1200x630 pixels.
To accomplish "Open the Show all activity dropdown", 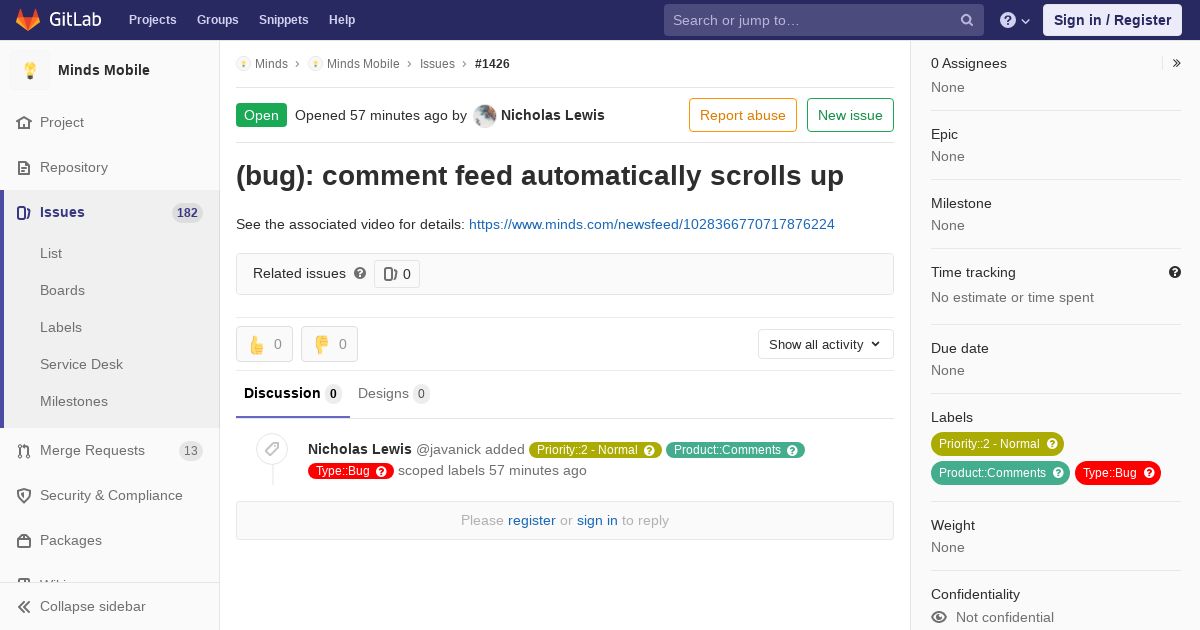I will (x=826, y=344).
